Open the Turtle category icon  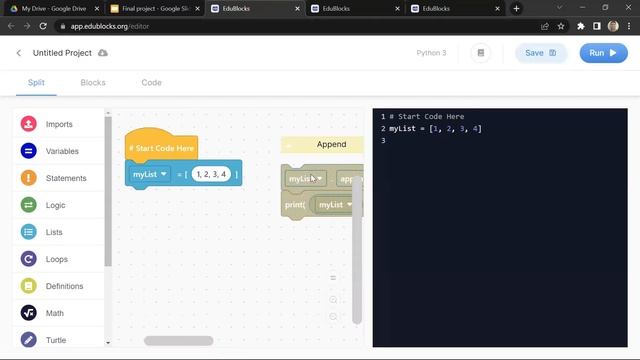(x=29, y=340)
